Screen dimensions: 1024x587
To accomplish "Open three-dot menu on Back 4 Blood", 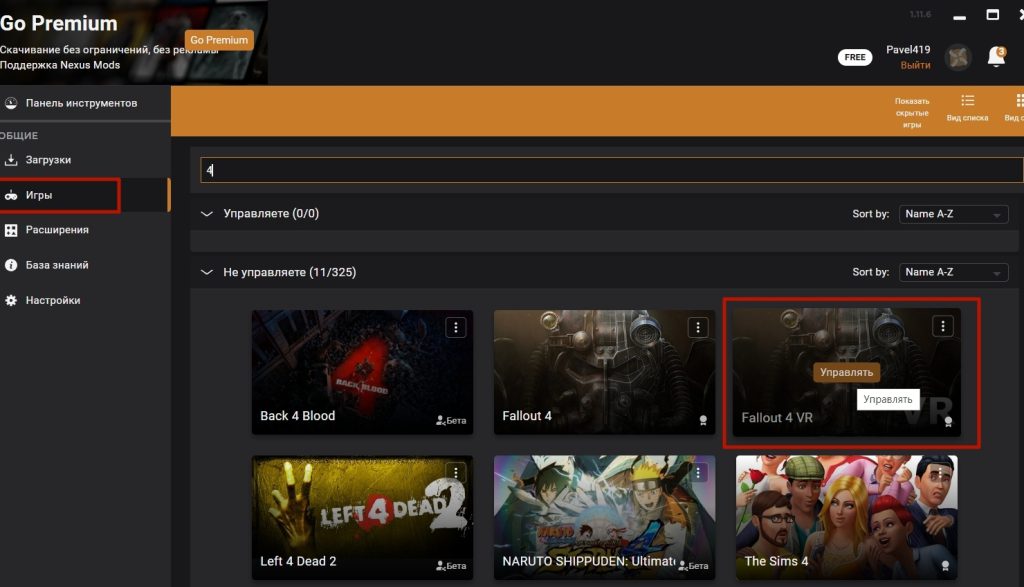I will tap(456, 327).
